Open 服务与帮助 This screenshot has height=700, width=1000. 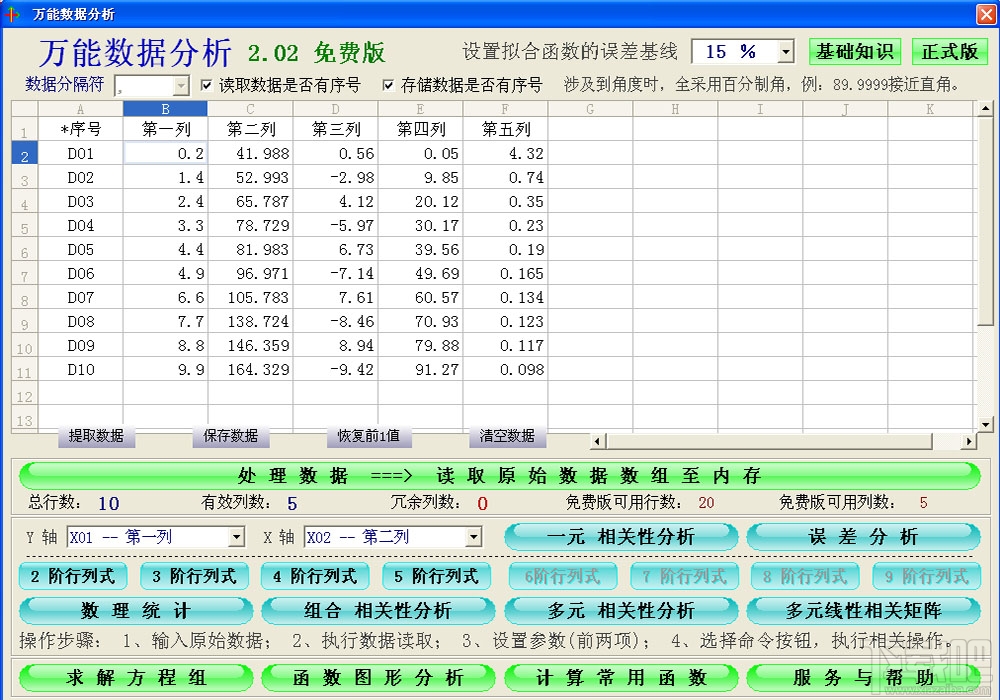point(864,678)
